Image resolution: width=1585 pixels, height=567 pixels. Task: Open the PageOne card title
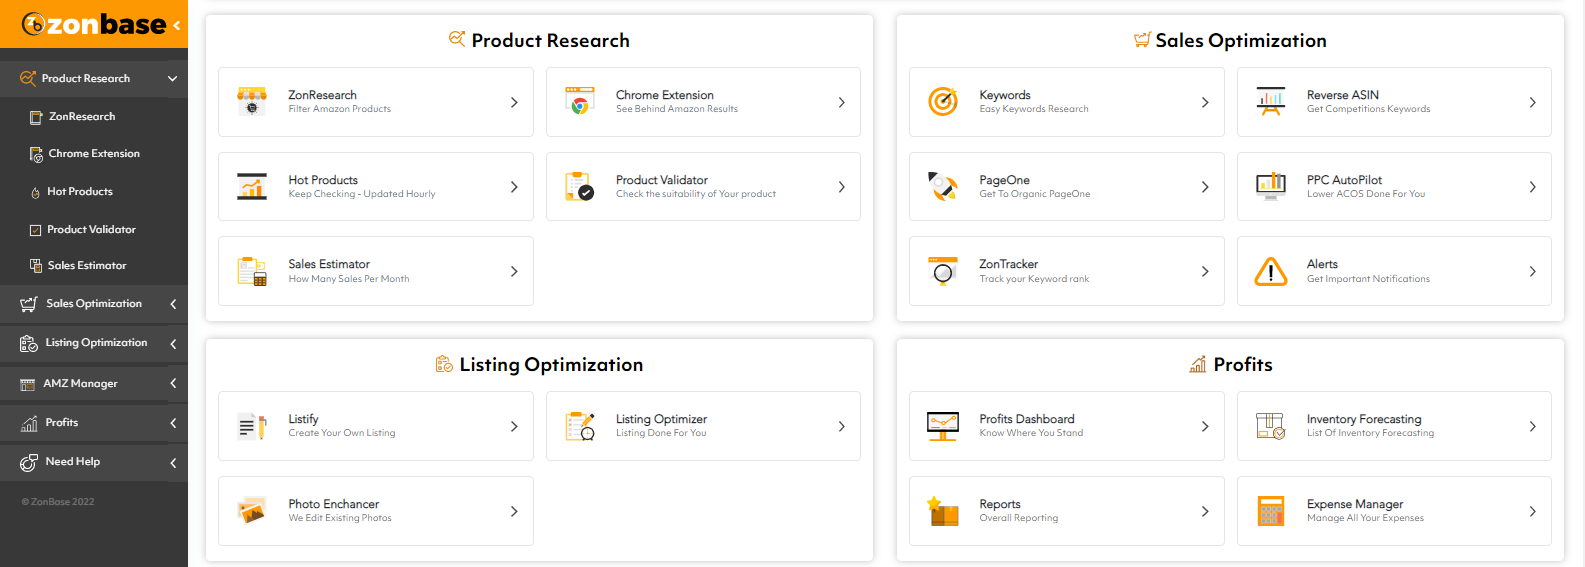tap(1004, 180)
